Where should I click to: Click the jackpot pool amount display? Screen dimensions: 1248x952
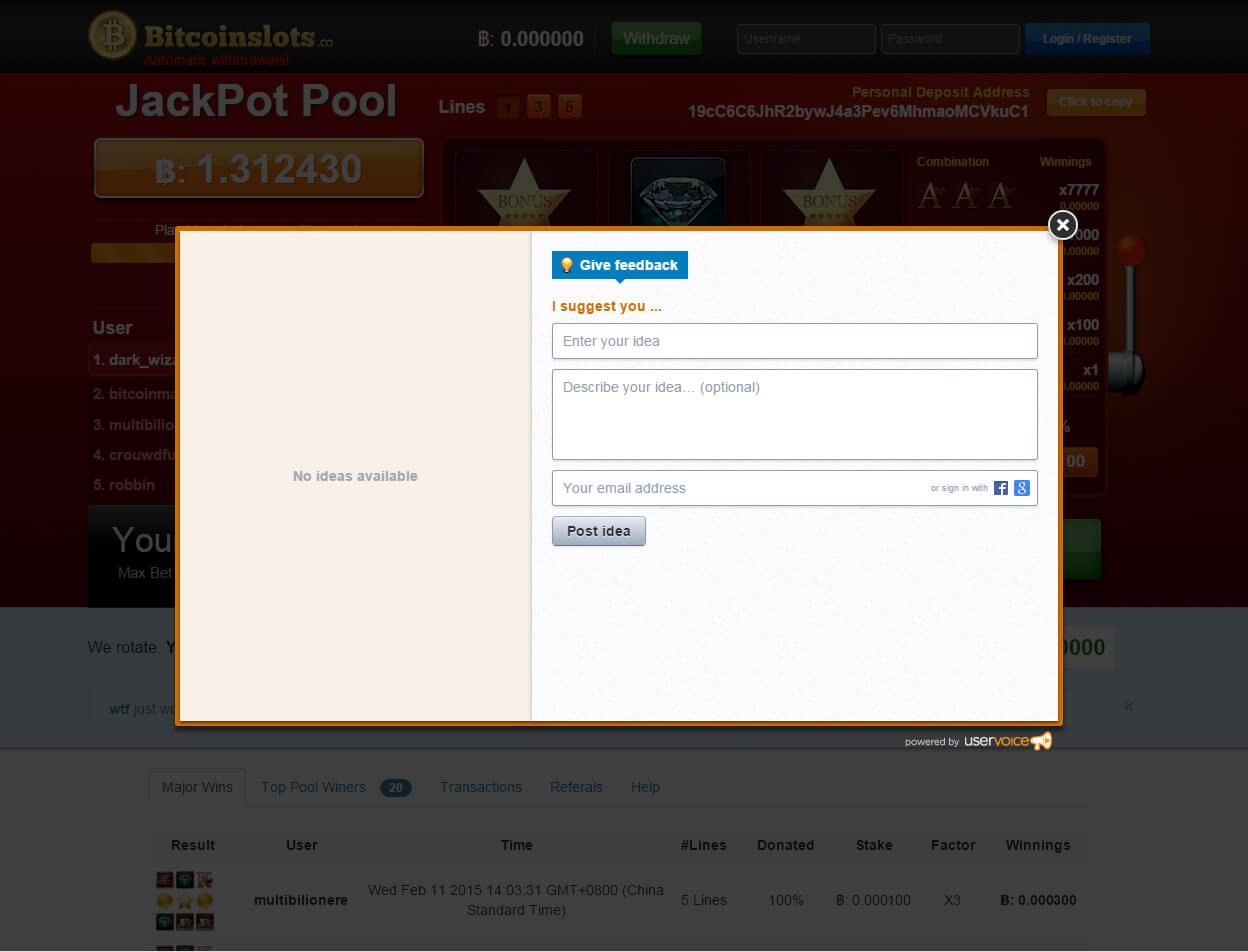coord(259,168)
